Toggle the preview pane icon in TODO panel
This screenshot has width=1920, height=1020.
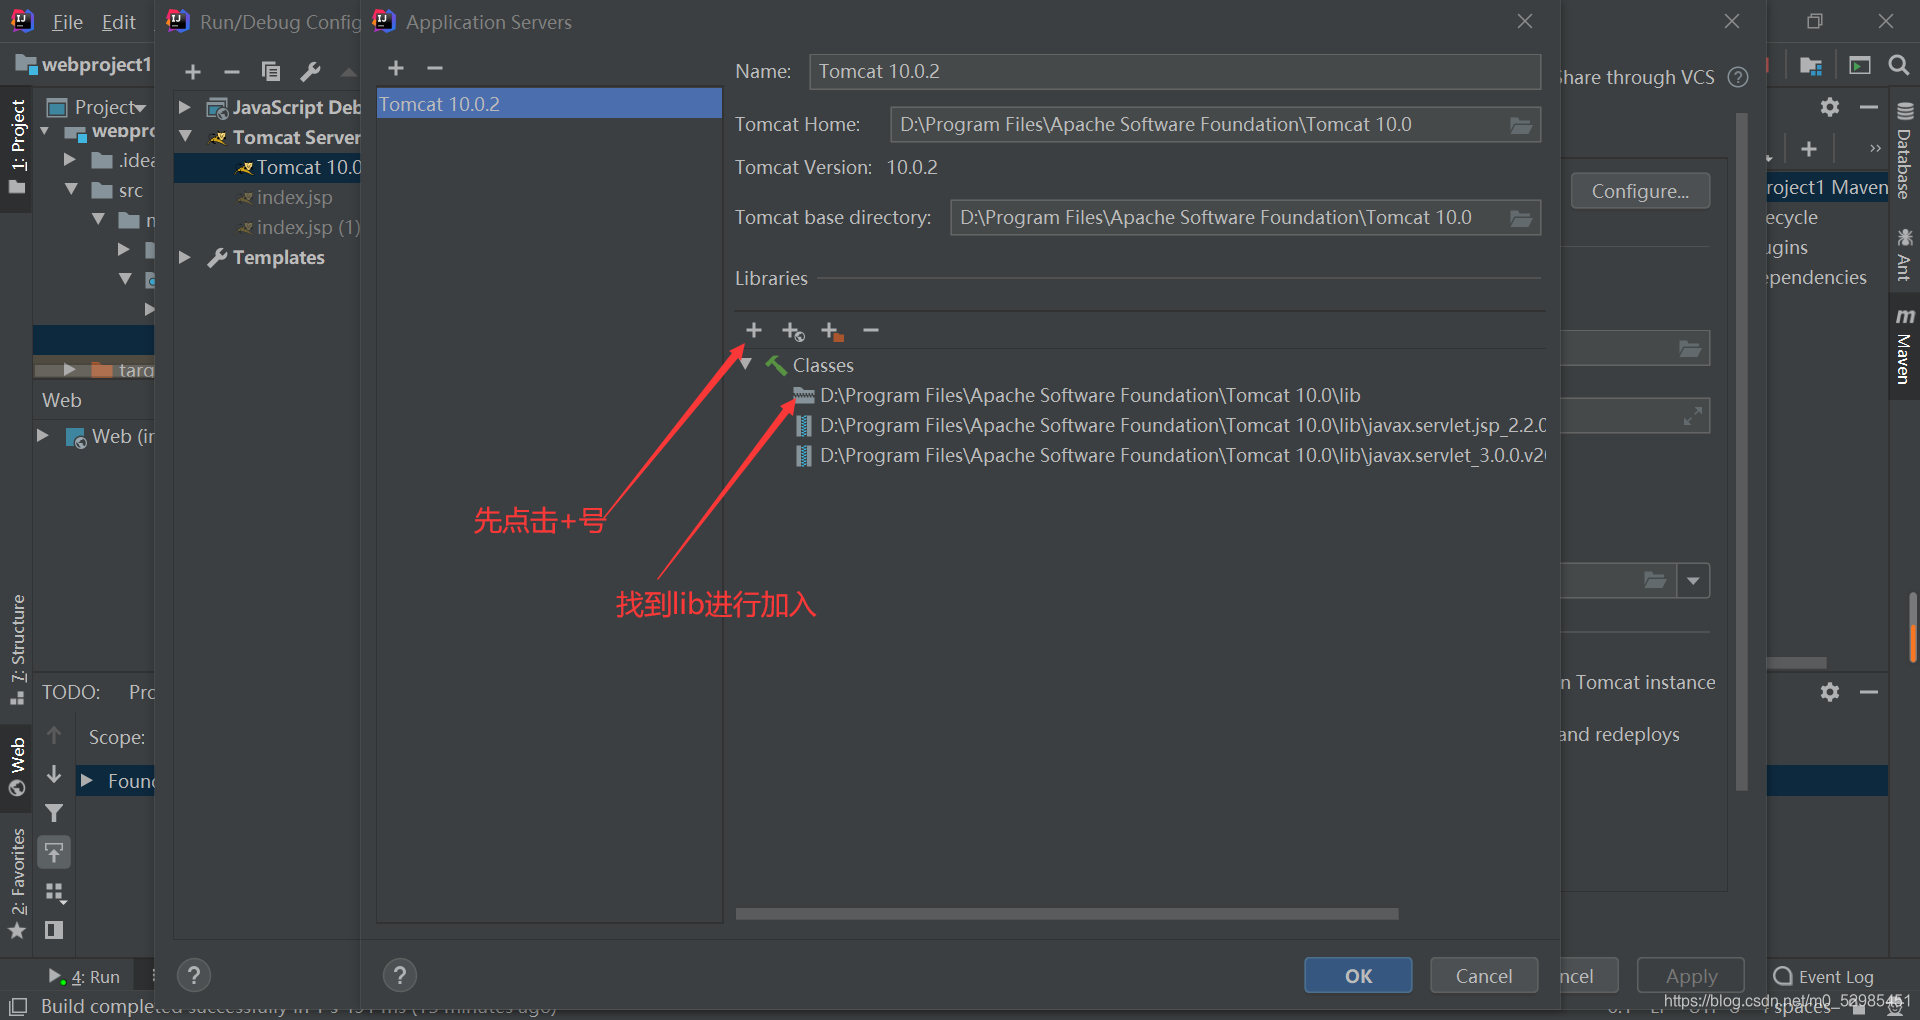tap(54, 930)
